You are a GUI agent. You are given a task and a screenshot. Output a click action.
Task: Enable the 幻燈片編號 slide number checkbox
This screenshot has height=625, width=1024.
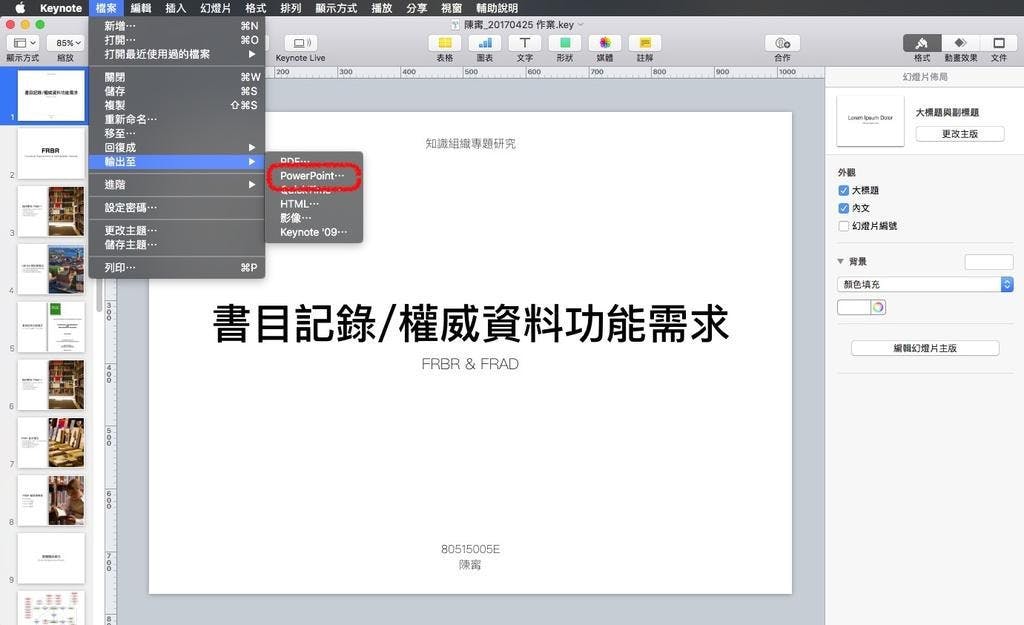[x=844, y=226]
